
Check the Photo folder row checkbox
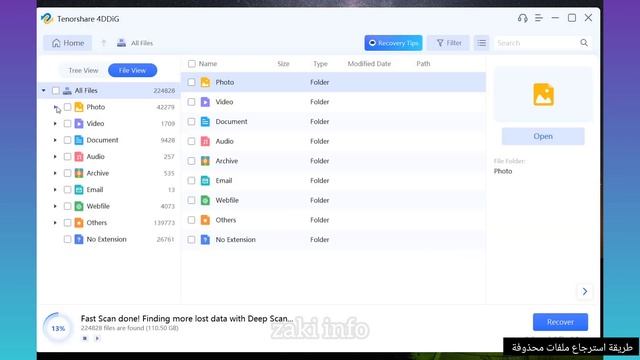click(x=191, y=82)
